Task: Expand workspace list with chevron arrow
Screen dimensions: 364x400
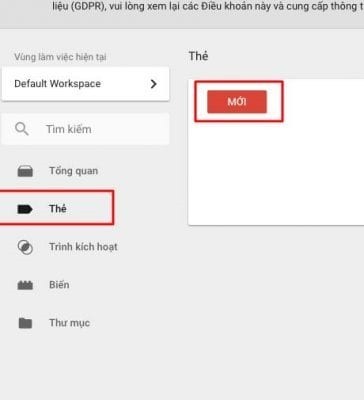Action: pyautogui.click(x=153, y=84)
